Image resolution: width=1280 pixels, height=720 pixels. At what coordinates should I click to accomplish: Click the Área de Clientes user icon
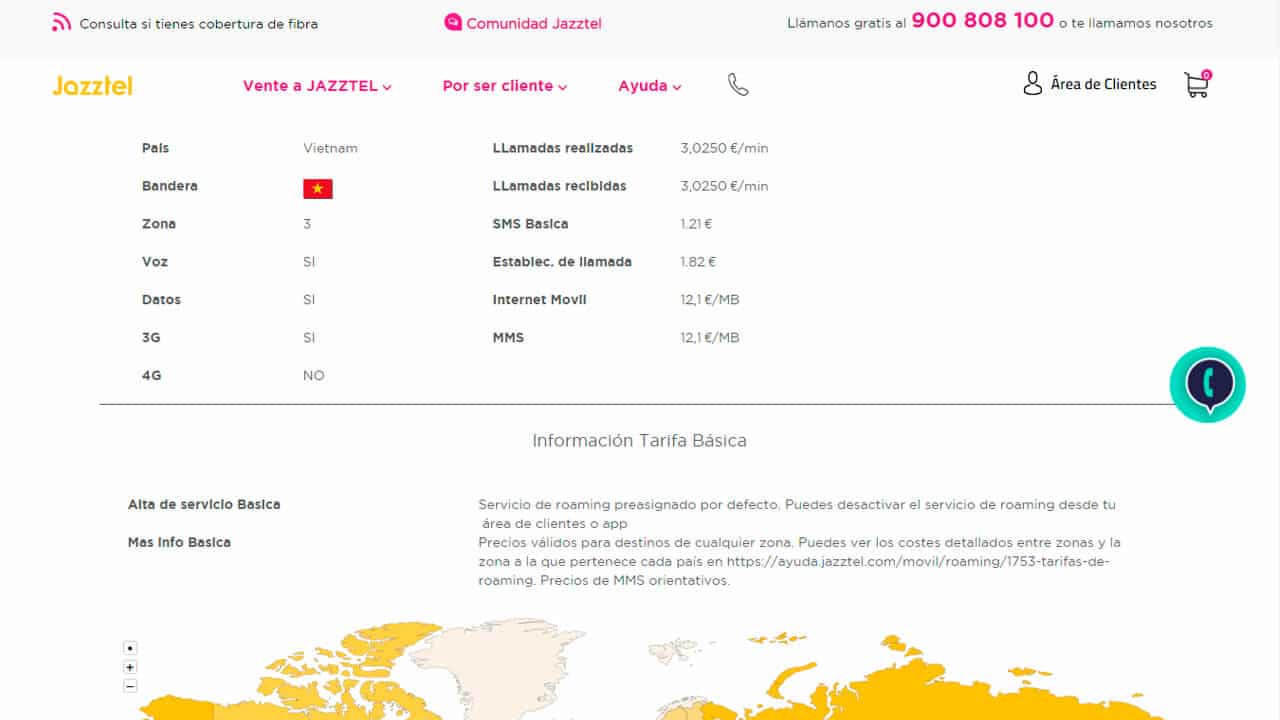tap(1033, 84)
